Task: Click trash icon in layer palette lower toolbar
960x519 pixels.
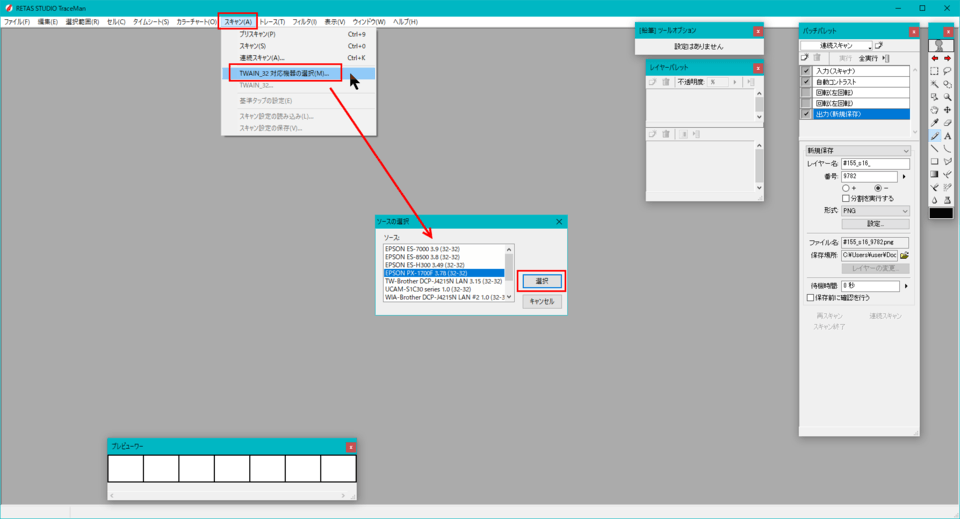Action: 666,134
